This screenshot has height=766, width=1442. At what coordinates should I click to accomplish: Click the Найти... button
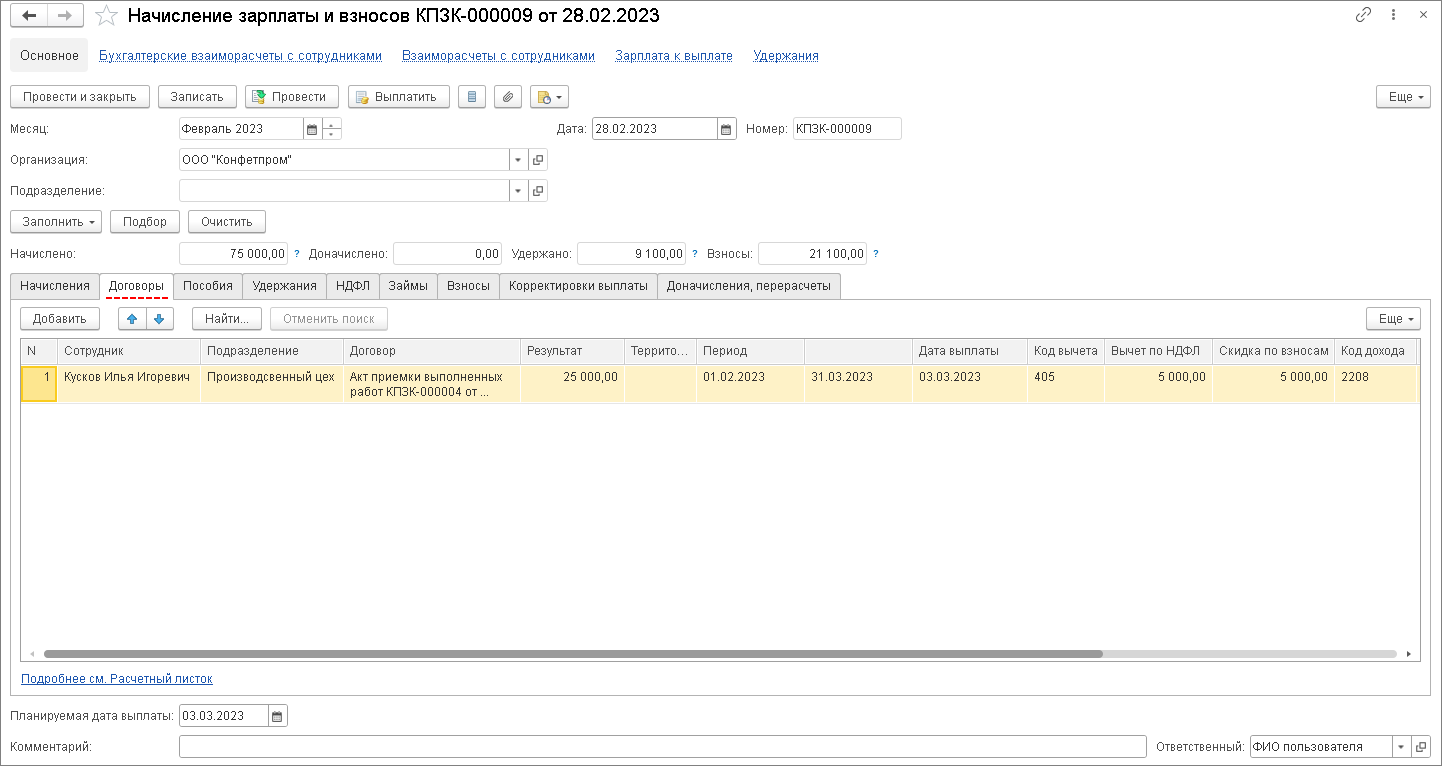227,319
